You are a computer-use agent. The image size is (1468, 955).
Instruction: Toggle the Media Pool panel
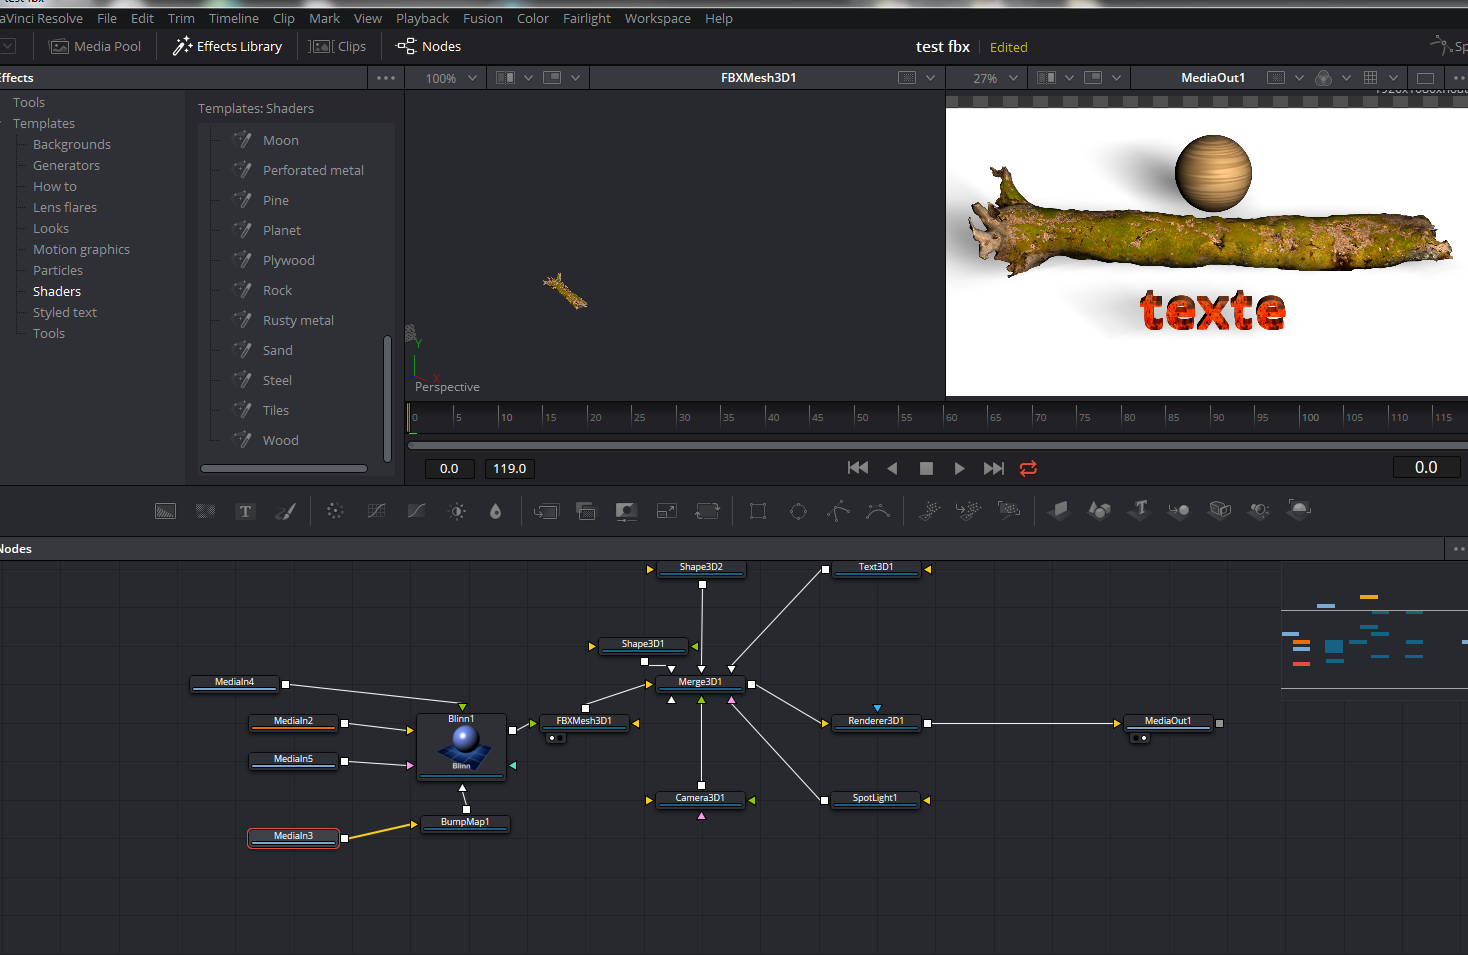96,46
